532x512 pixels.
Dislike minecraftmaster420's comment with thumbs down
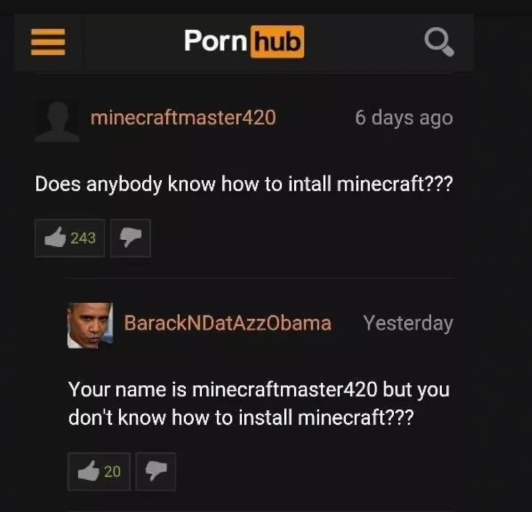[x=130, y=238]
